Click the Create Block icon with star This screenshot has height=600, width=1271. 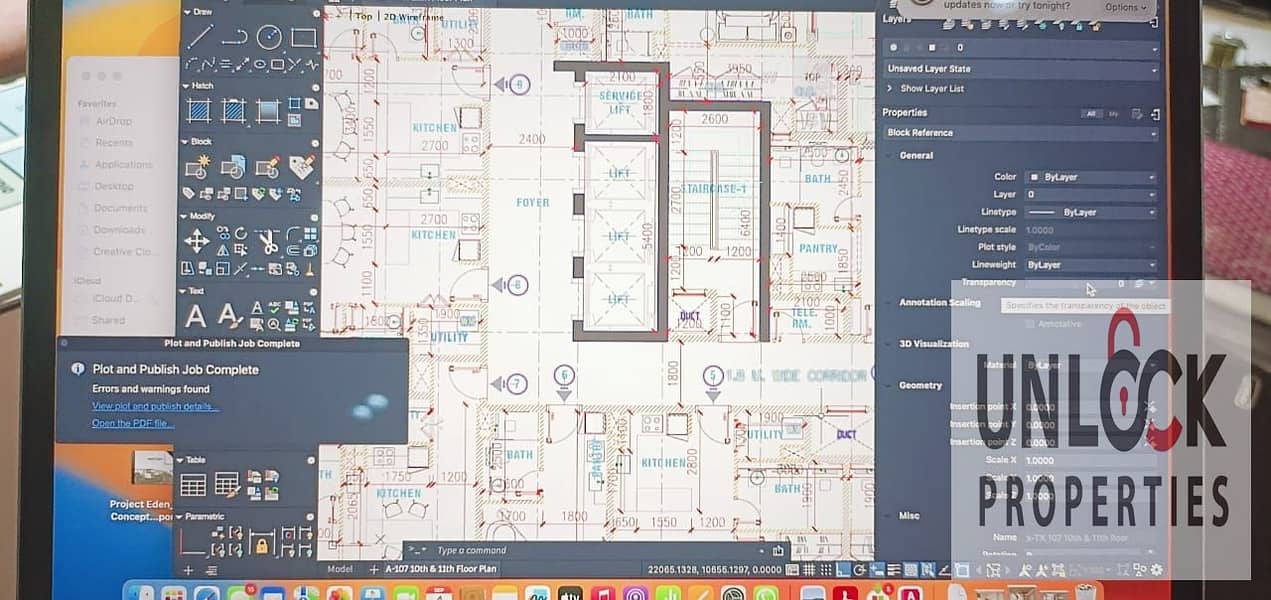(x=198, y=166)
